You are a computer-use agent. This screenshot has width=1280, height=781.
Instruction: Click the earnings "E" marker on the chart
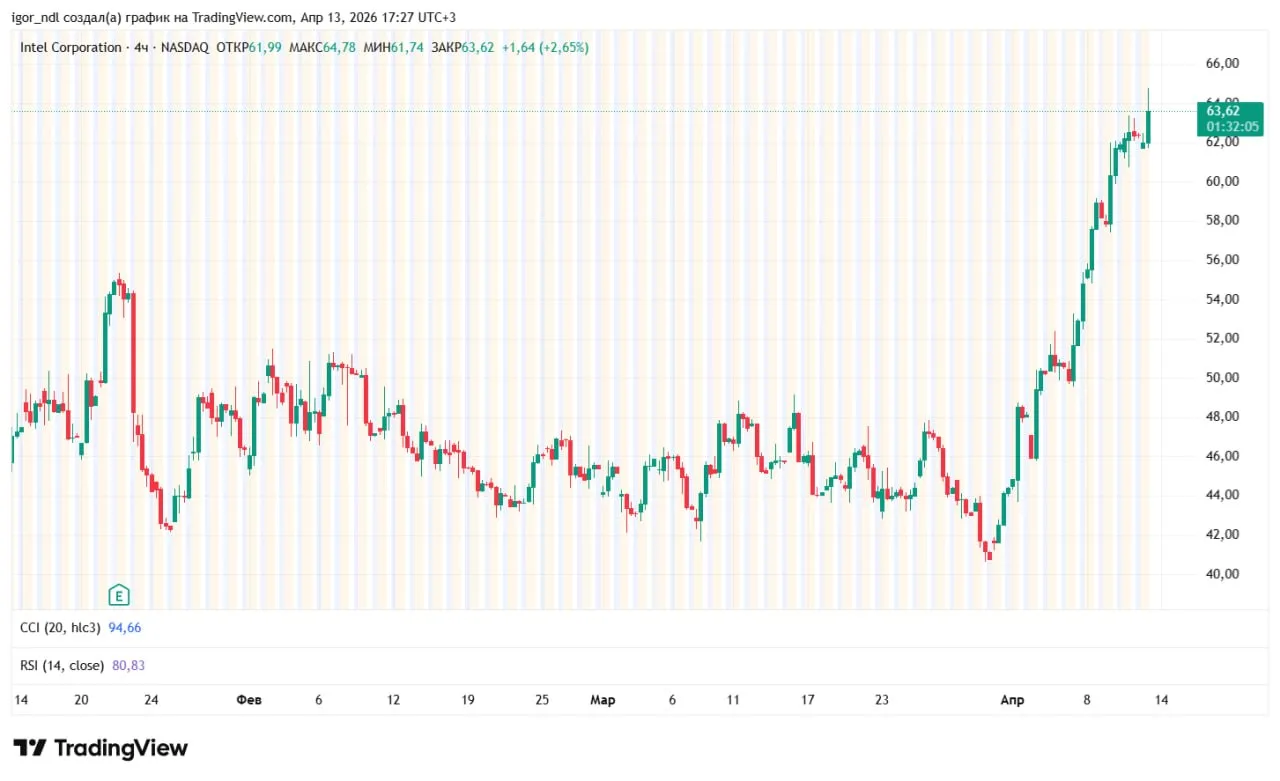pos(119,595)
